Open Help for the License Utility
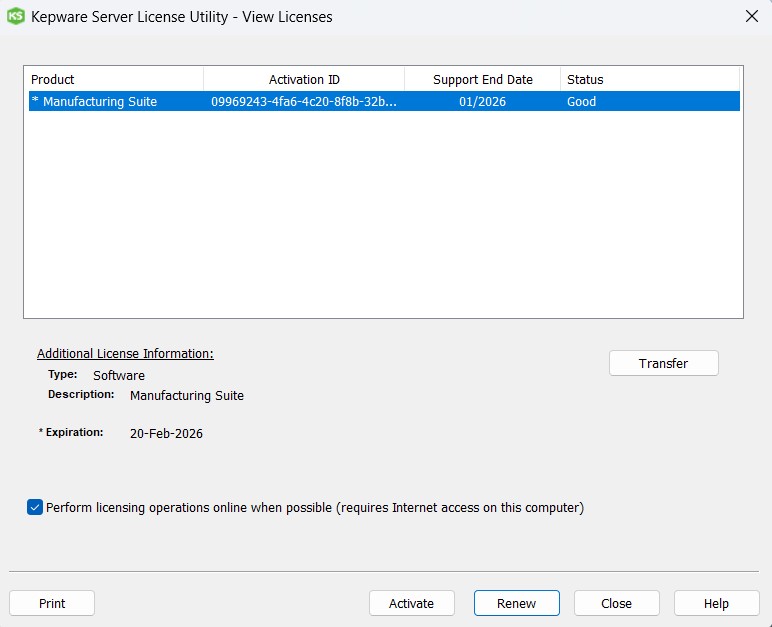Screen dimensions: 772x627 716,603
